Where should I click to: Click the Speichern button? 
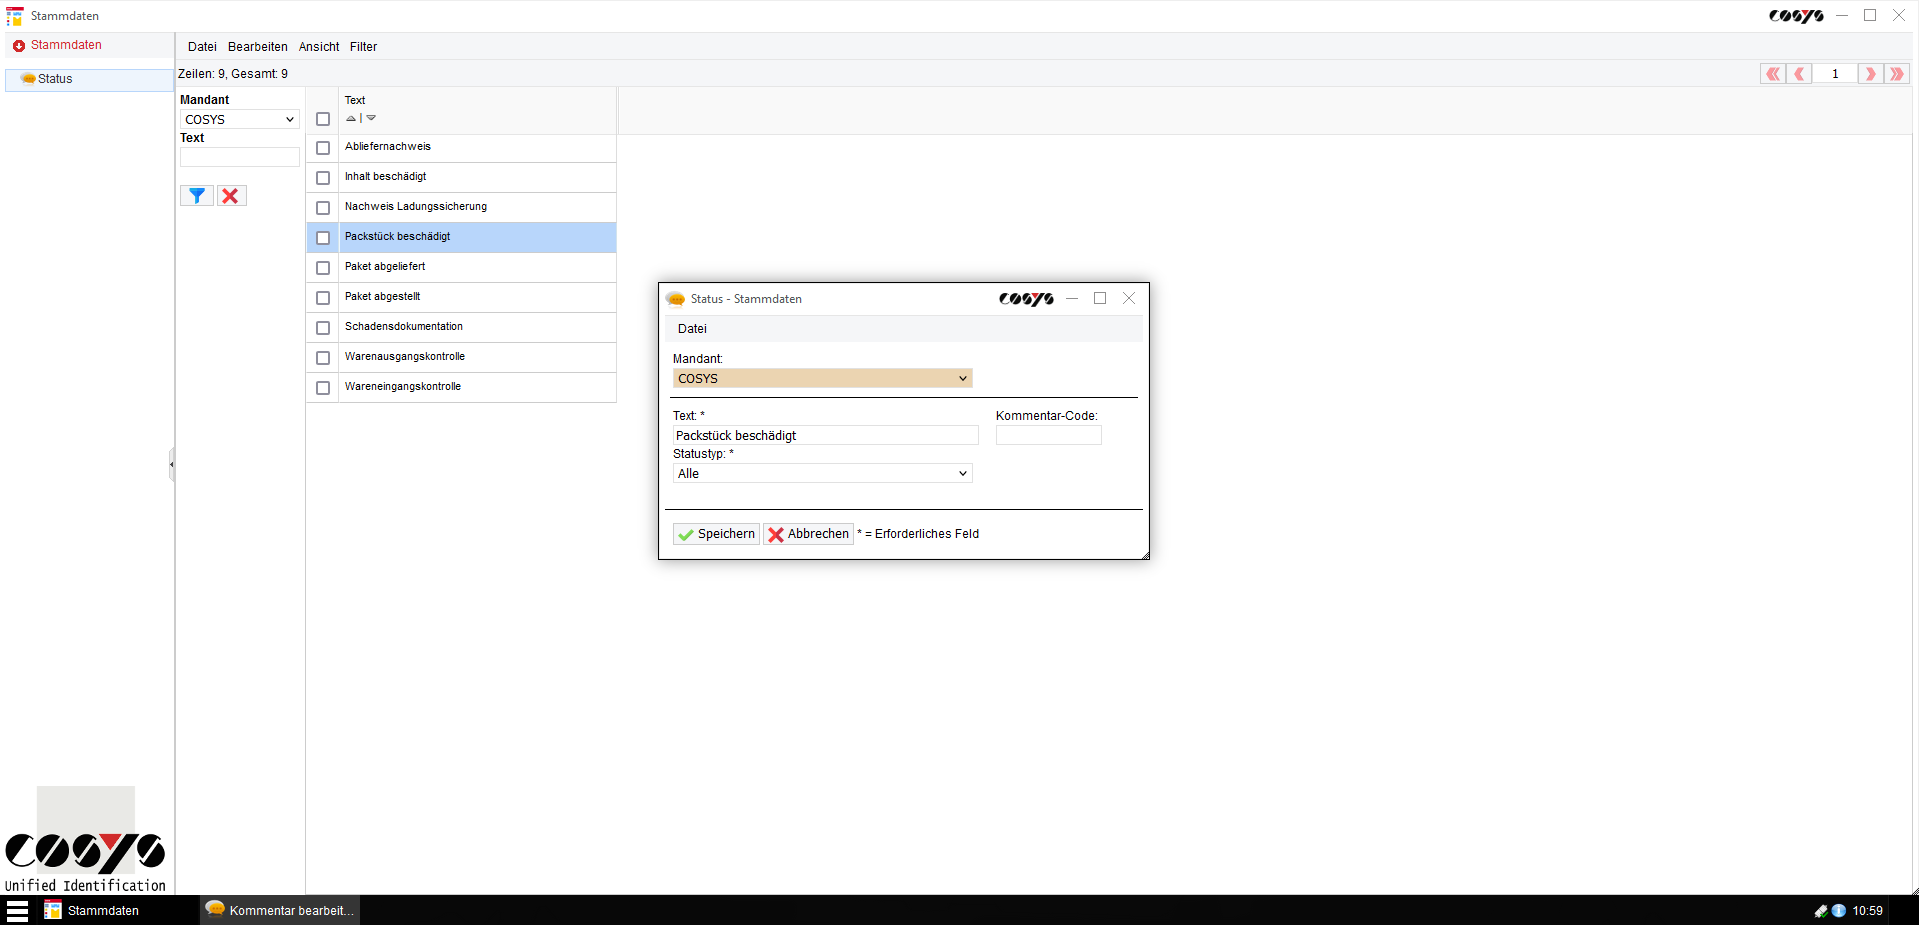point(716,534)
